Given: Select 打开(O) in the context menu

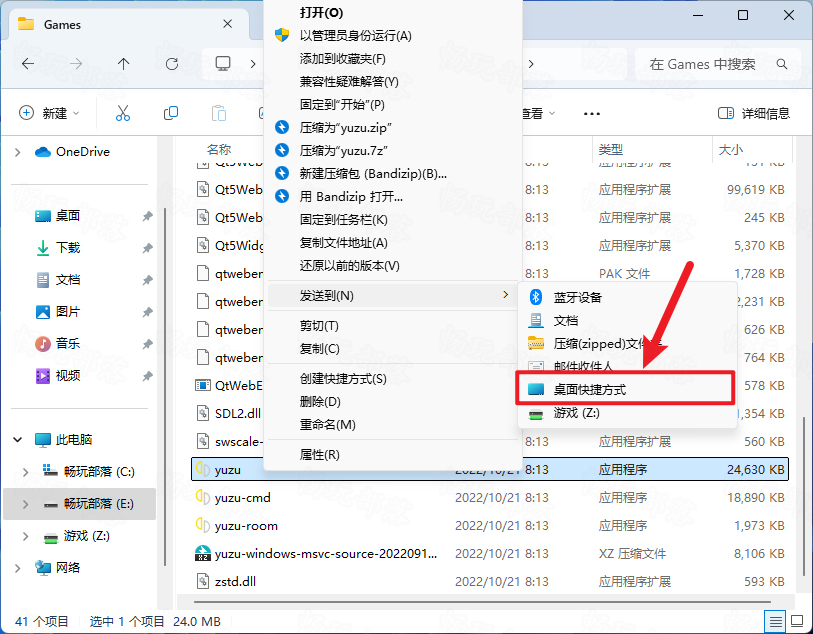Looking at the screenshot, I should coord(393,13).
